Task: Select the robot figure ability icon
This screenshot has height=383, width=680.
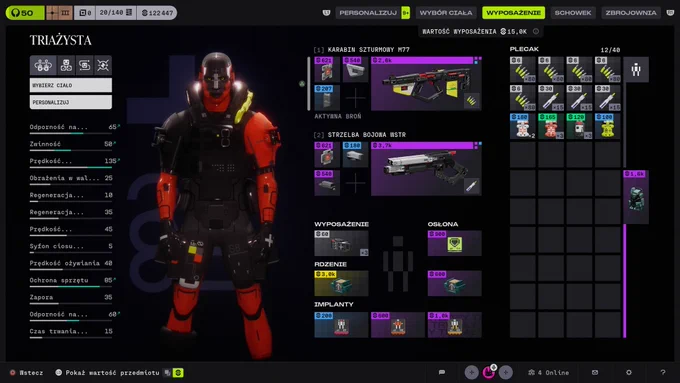Action: click(66, 65)
